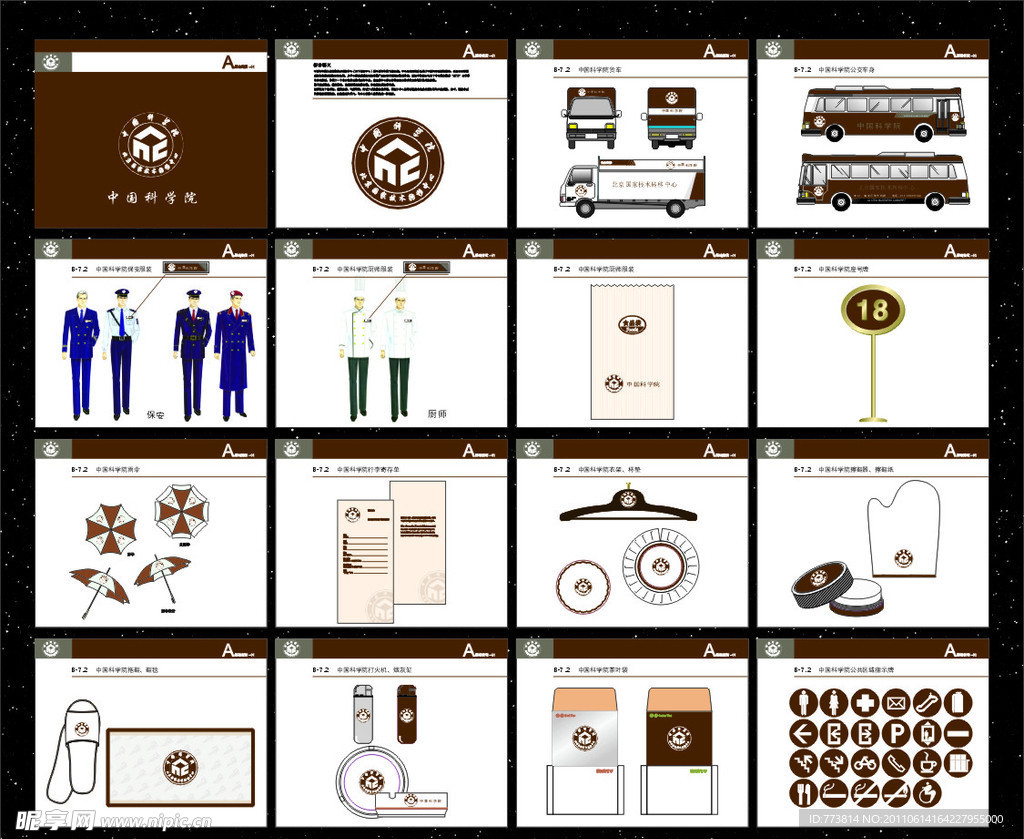Select the no-smoking pictogram with smoke
The width and height of the screenshot is (1024, 839).
(x=865, y=793)
